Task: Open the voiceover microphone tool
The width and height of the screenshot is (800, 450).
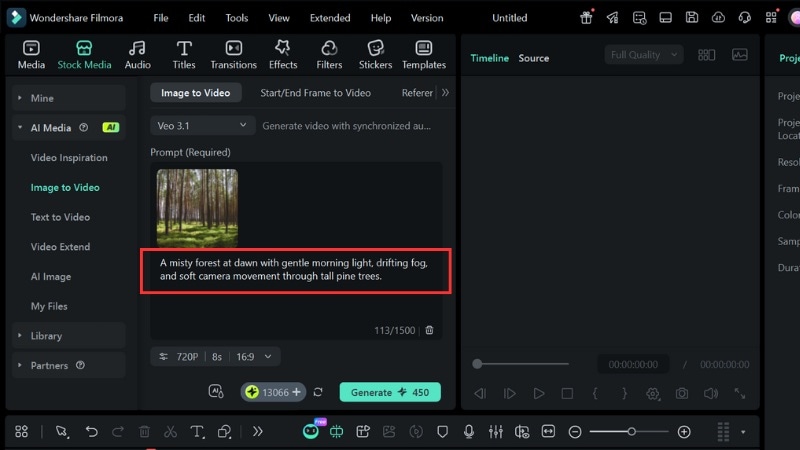Action: (469, 432)
